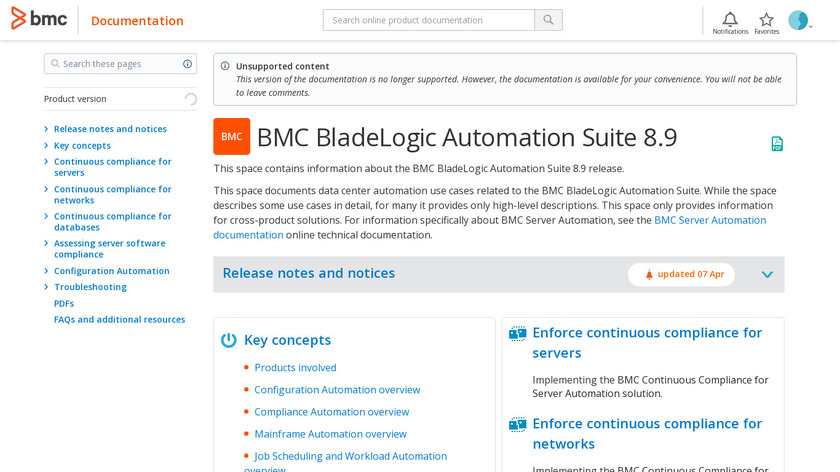
Task: Click the orange BMC product icon
Action: click(x=231, y=136)
